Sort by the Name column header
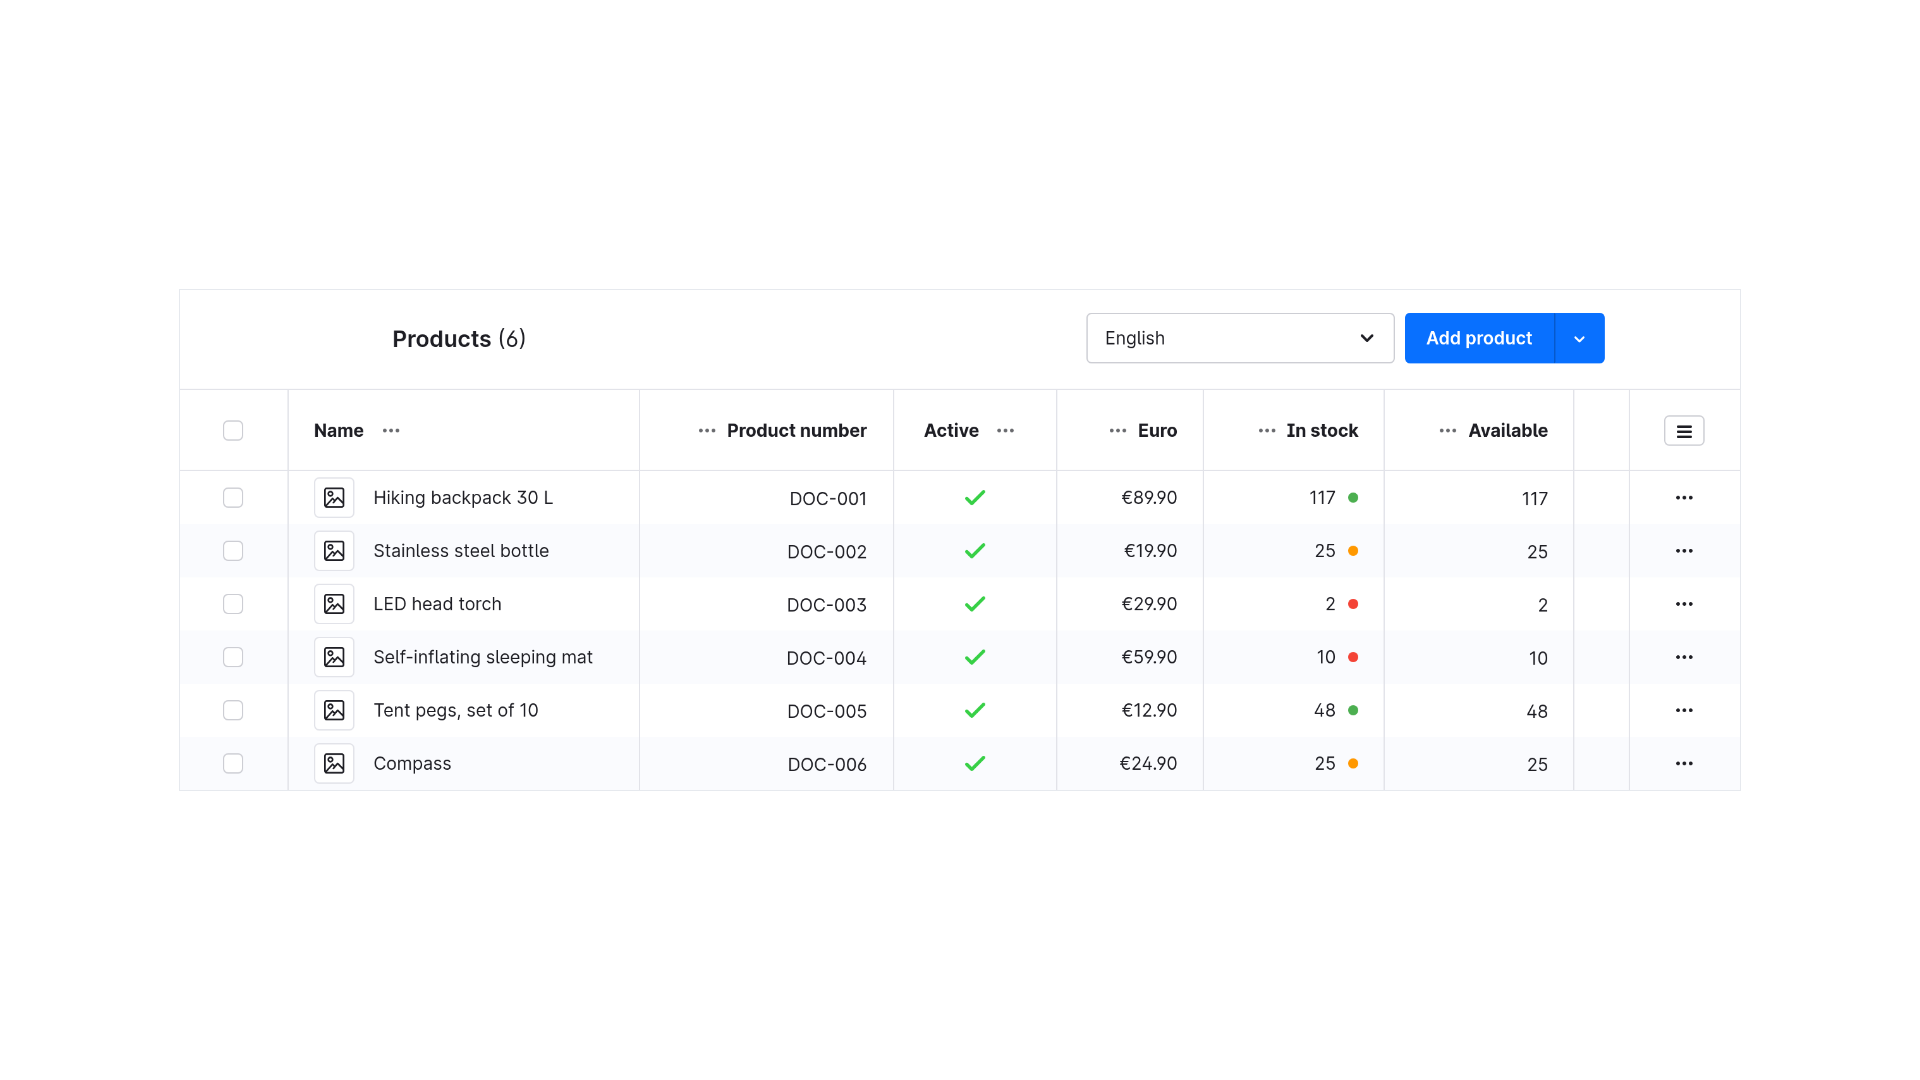 coord(339,430)
